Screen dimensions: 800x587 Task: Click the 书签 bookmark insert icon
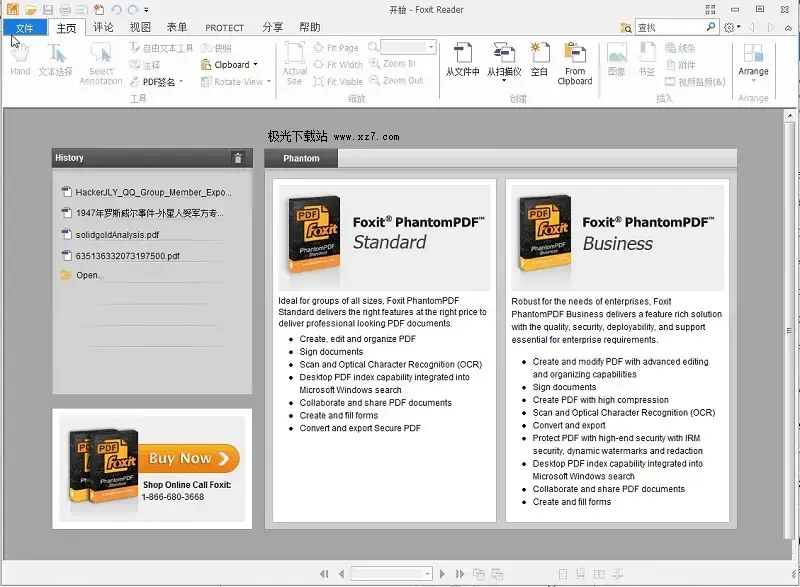click(x=646, y=60)
